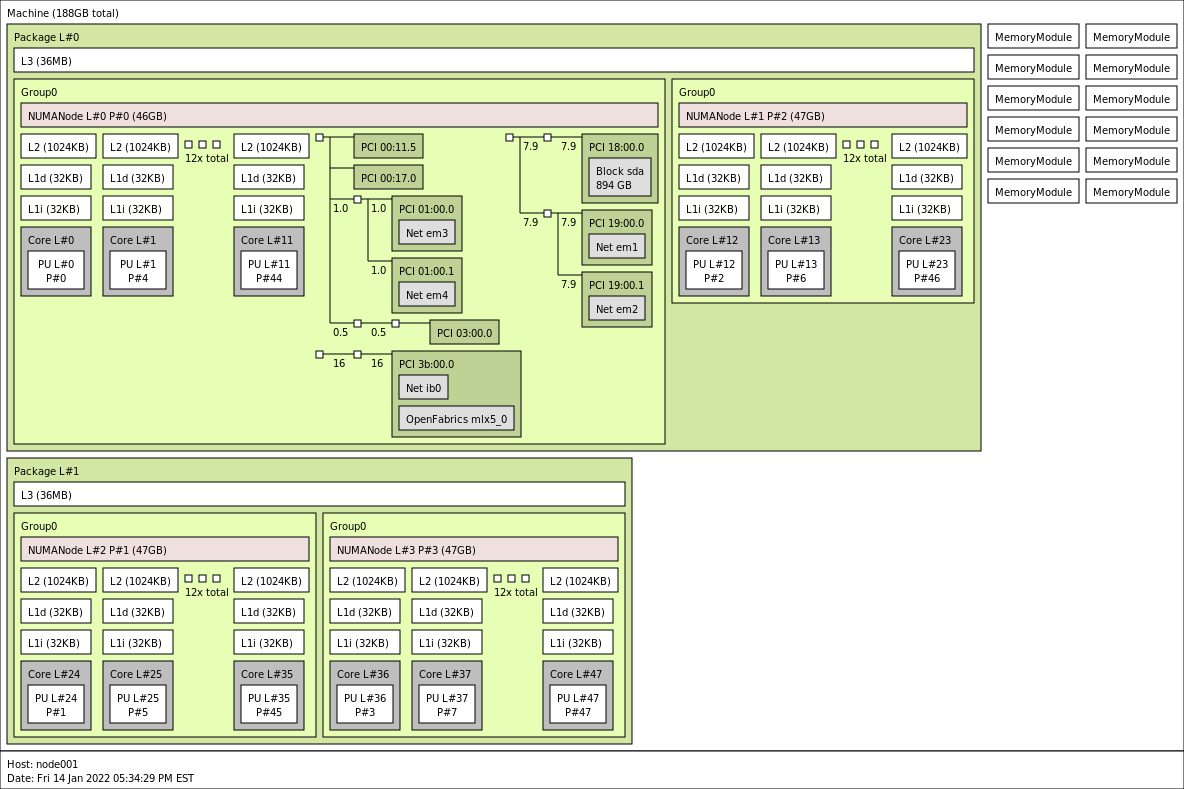
Task: Select the Core L#0 label
Action: click(x=51, y=240)
